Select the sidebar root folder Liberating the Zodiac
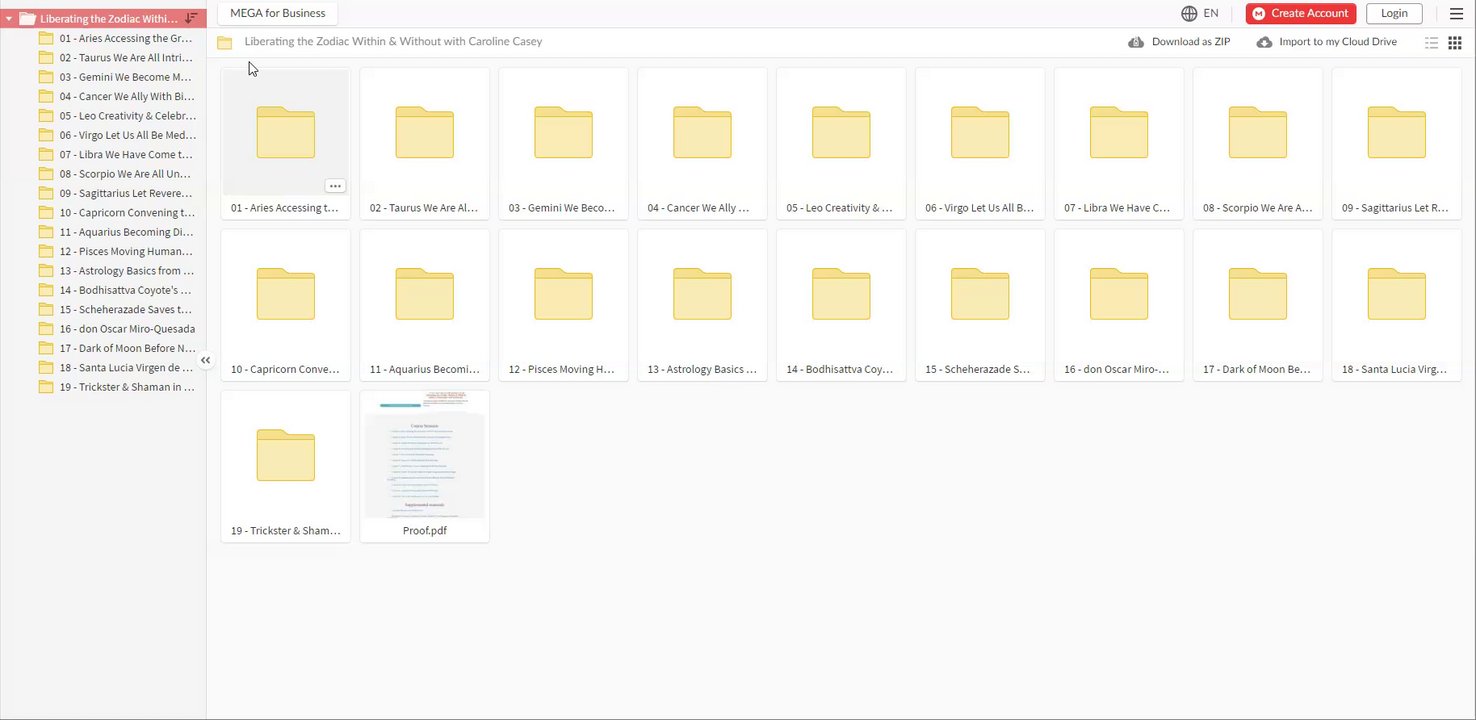The image size is (1476, 720). [103, 18]
